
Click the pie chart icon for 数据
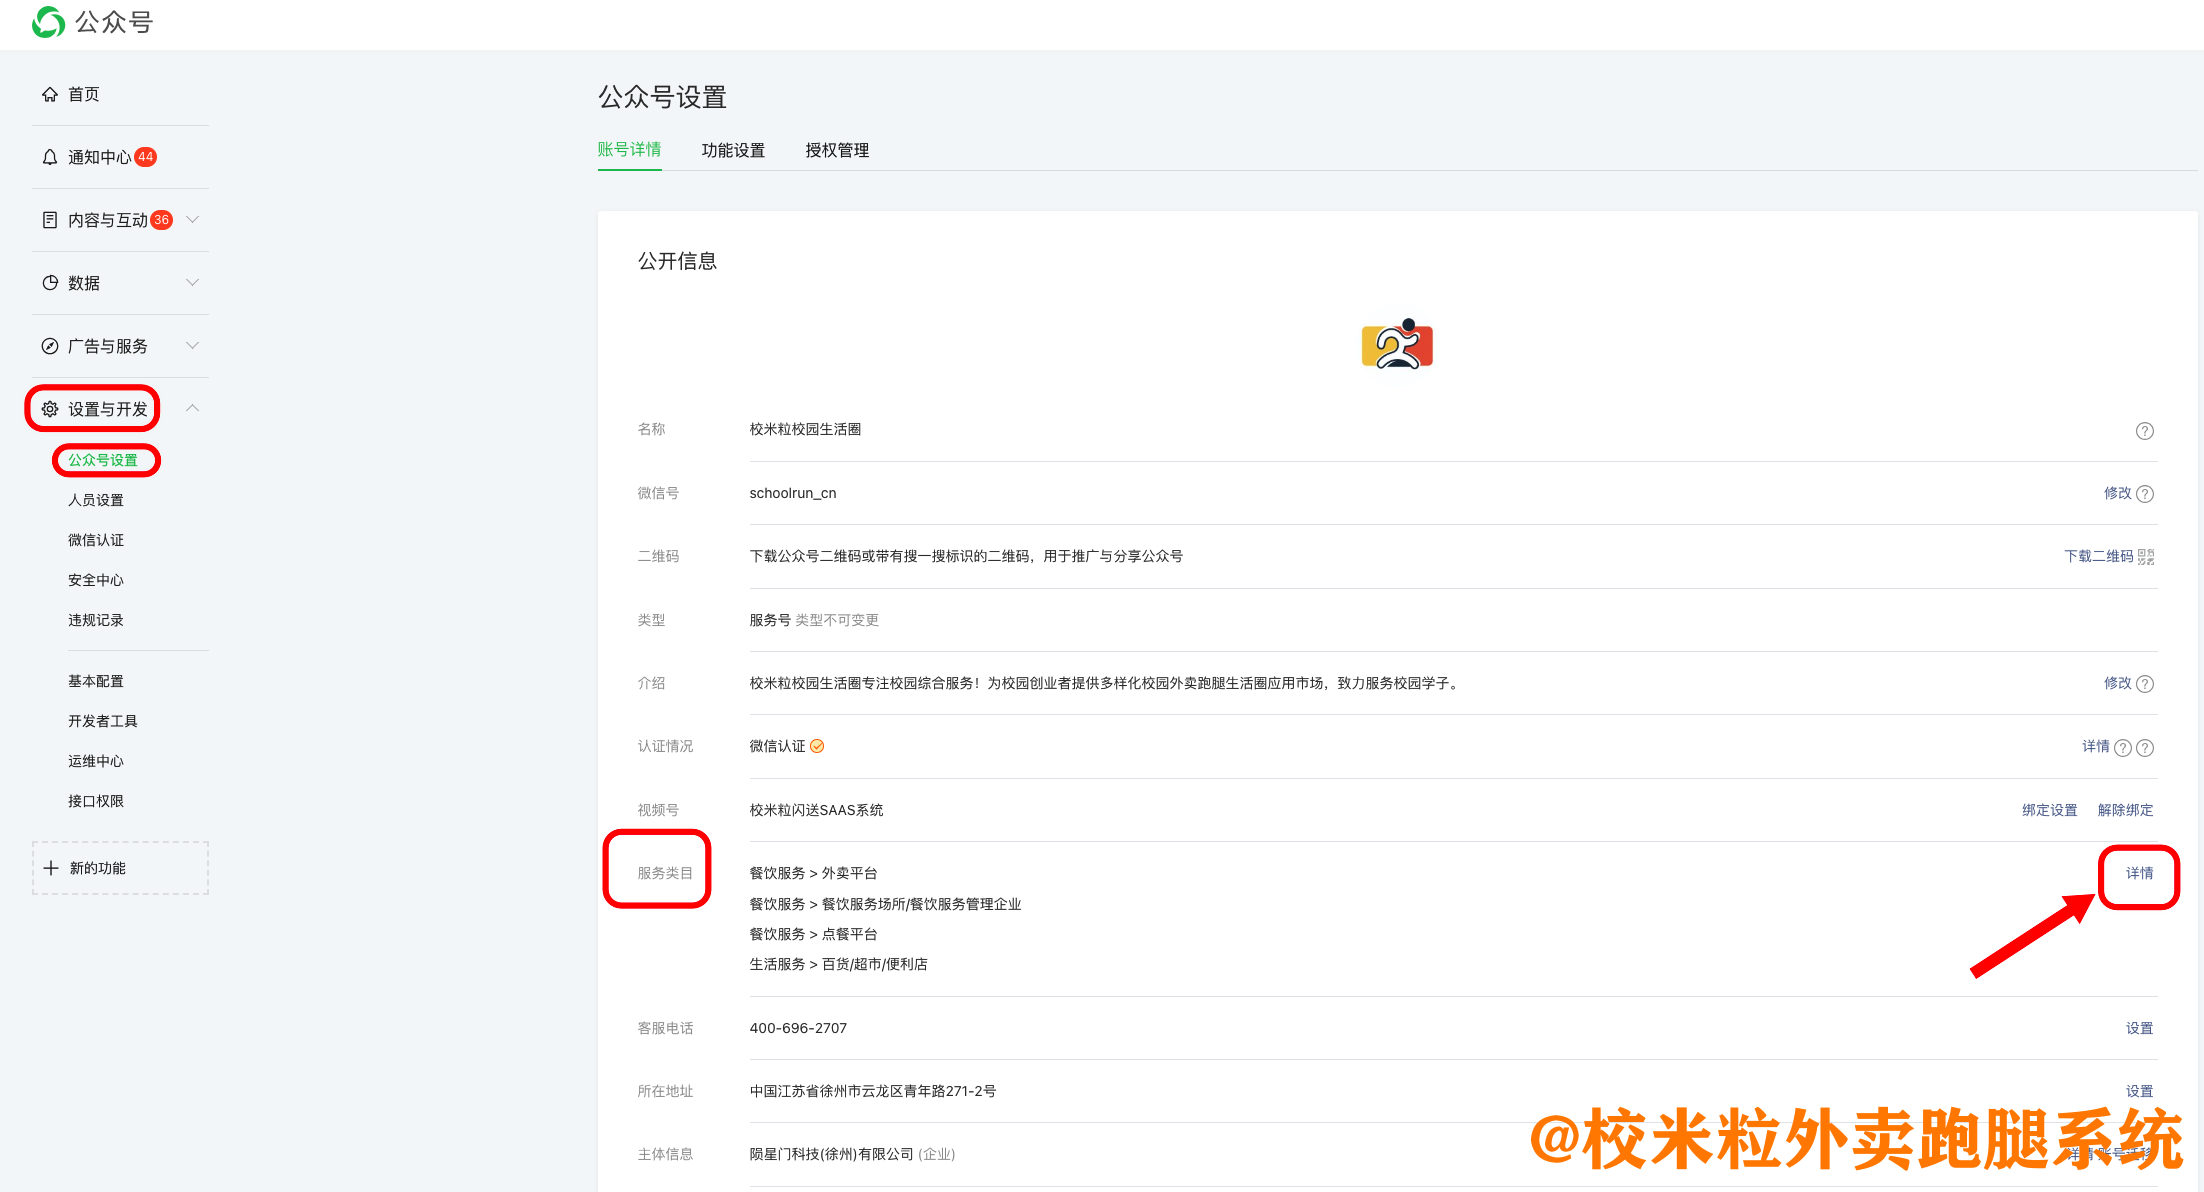[x=50, y=282]
